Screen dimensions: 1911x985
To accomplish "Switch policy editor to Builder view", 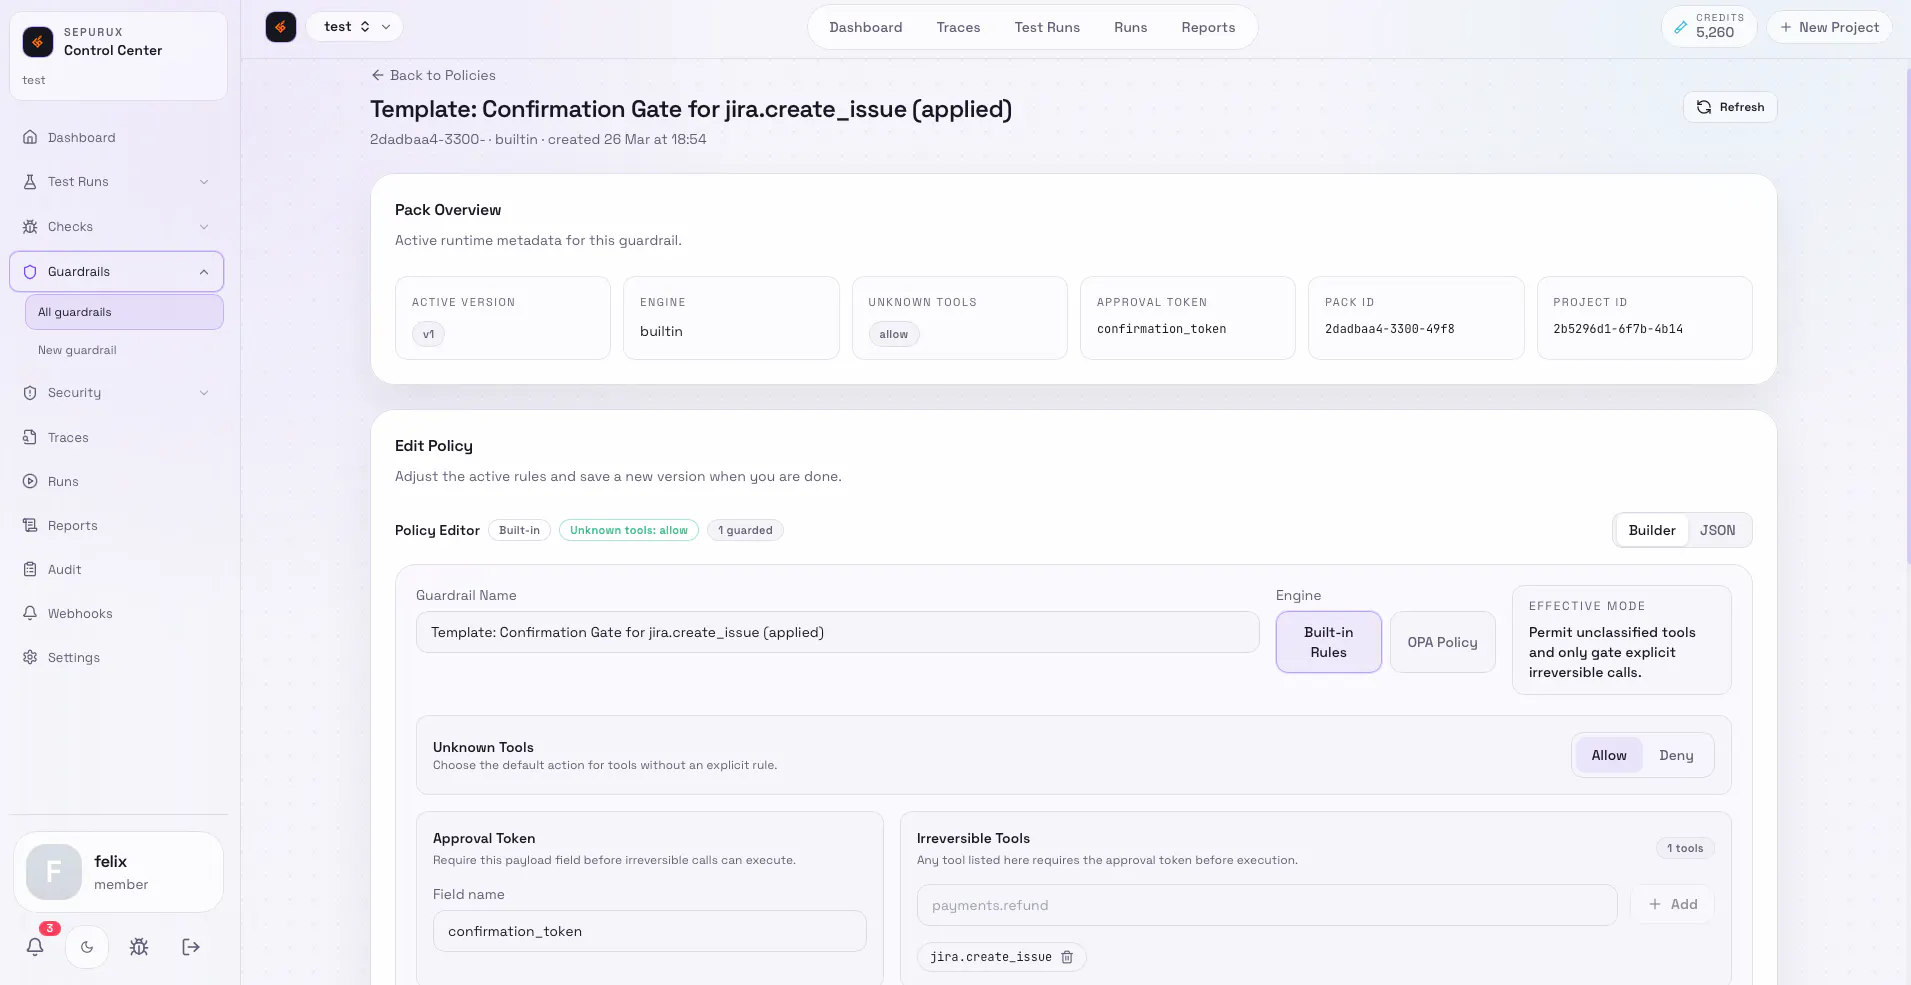I will click(x=1652, y=530).
